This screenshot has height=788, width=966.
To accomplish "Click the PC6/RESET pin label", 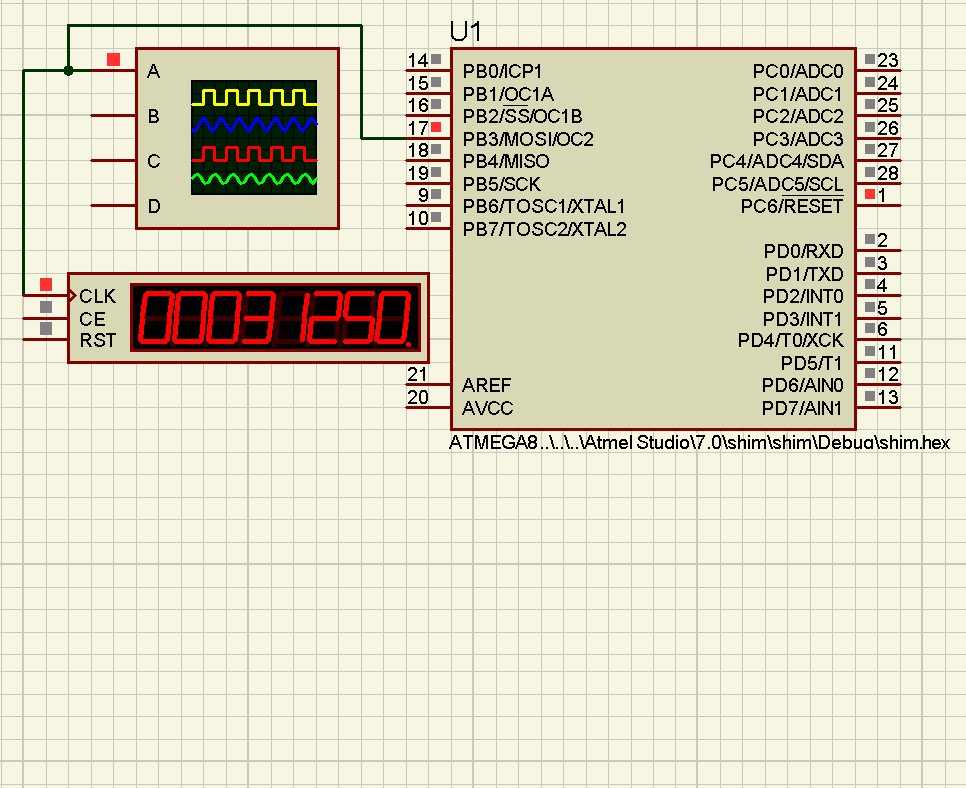I will point(792,206).
